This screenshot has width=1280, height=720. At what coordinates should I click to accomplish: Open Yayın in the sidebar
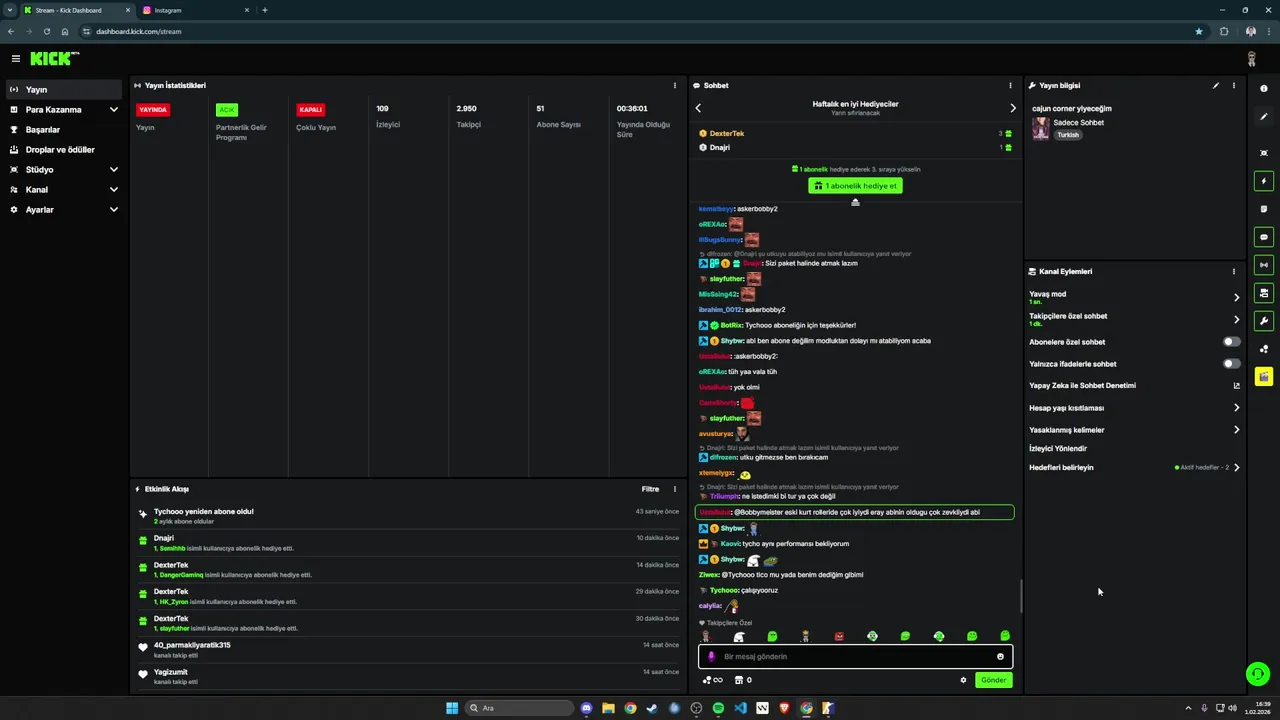(64, 89)
